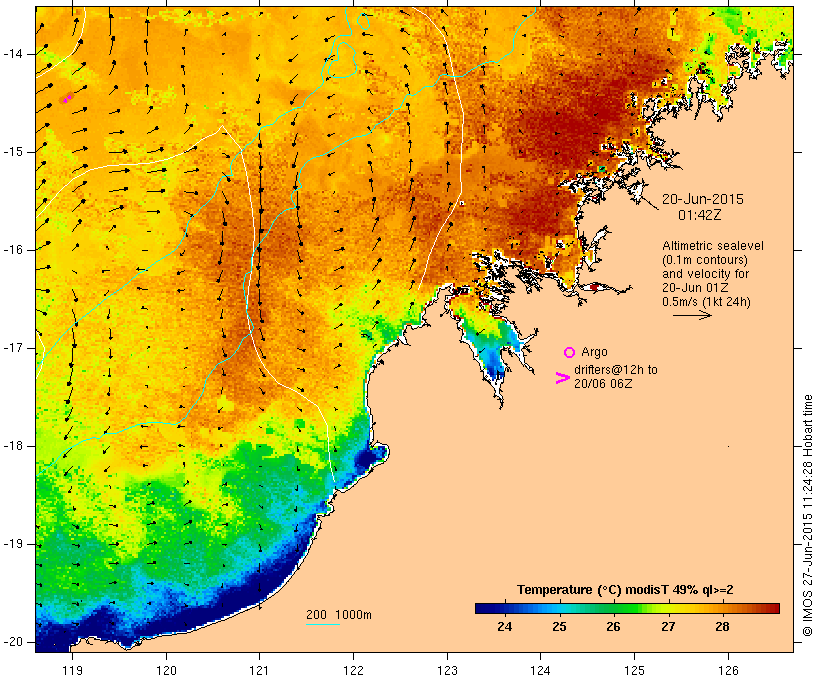Click longitude axis label '123'
Screen dimensions: 820x680
tap(447, 670)
